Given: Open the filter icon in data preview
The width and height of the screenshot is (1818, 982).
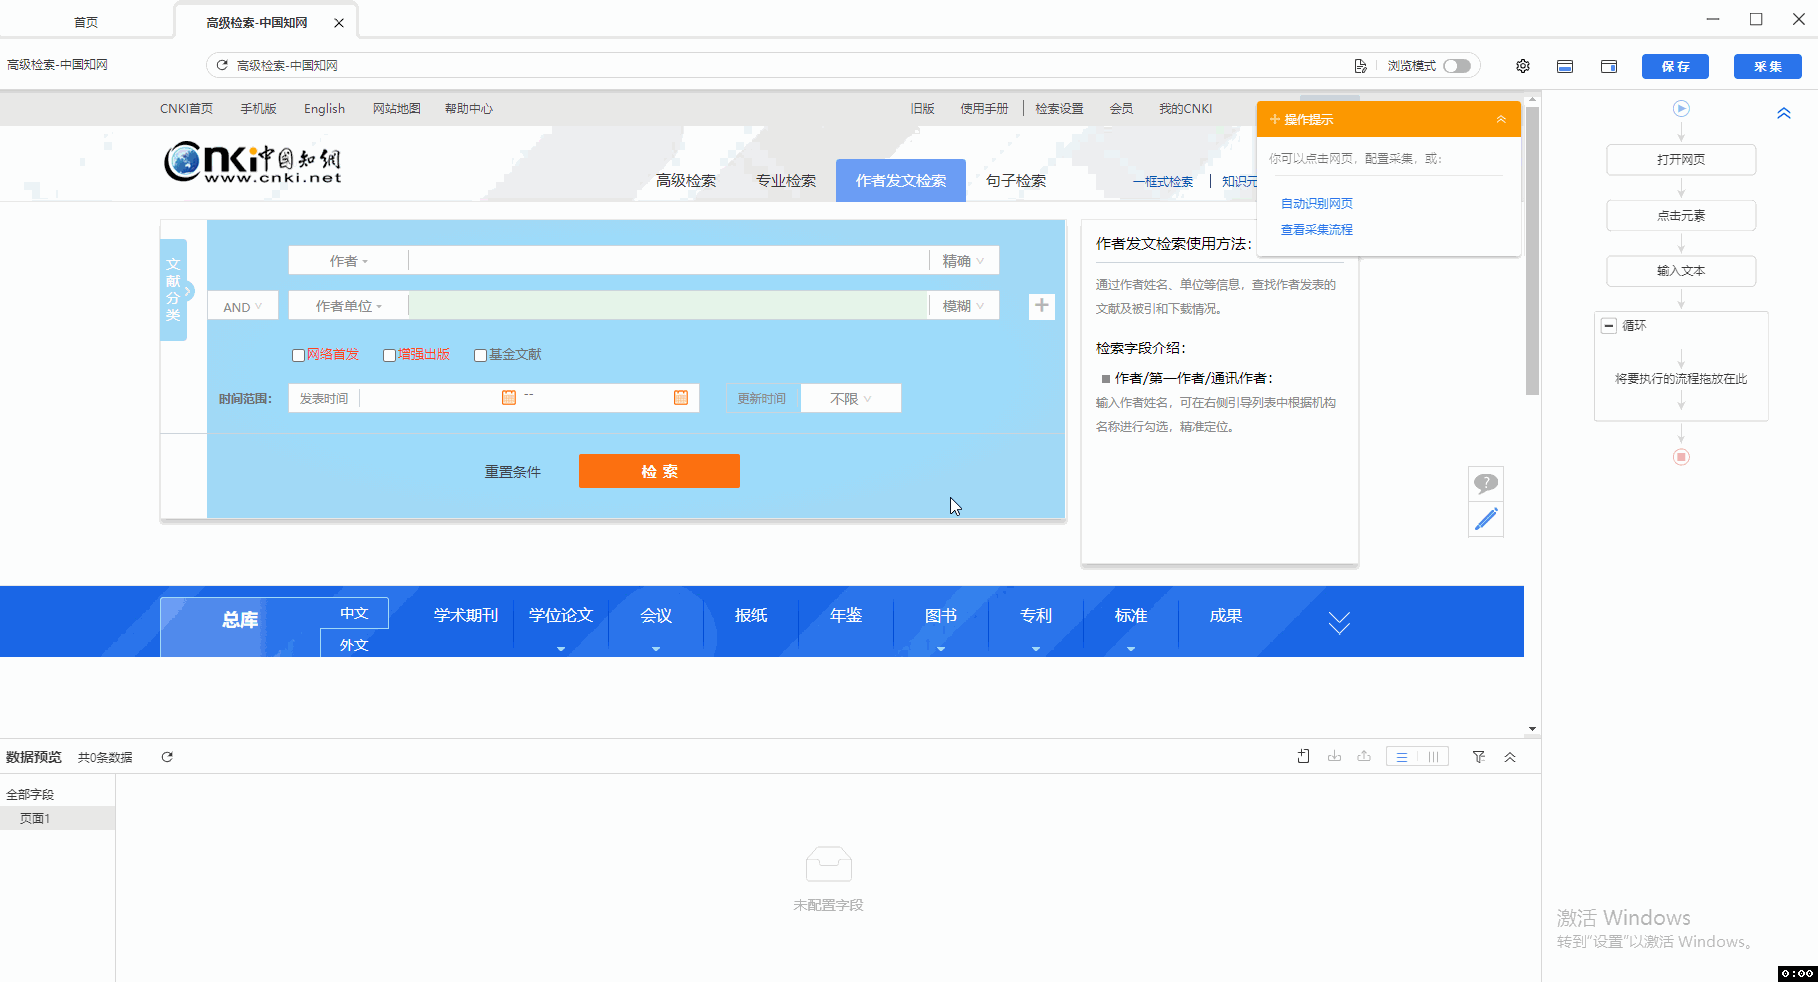Looking at the screenshot, I should 1479,757.
